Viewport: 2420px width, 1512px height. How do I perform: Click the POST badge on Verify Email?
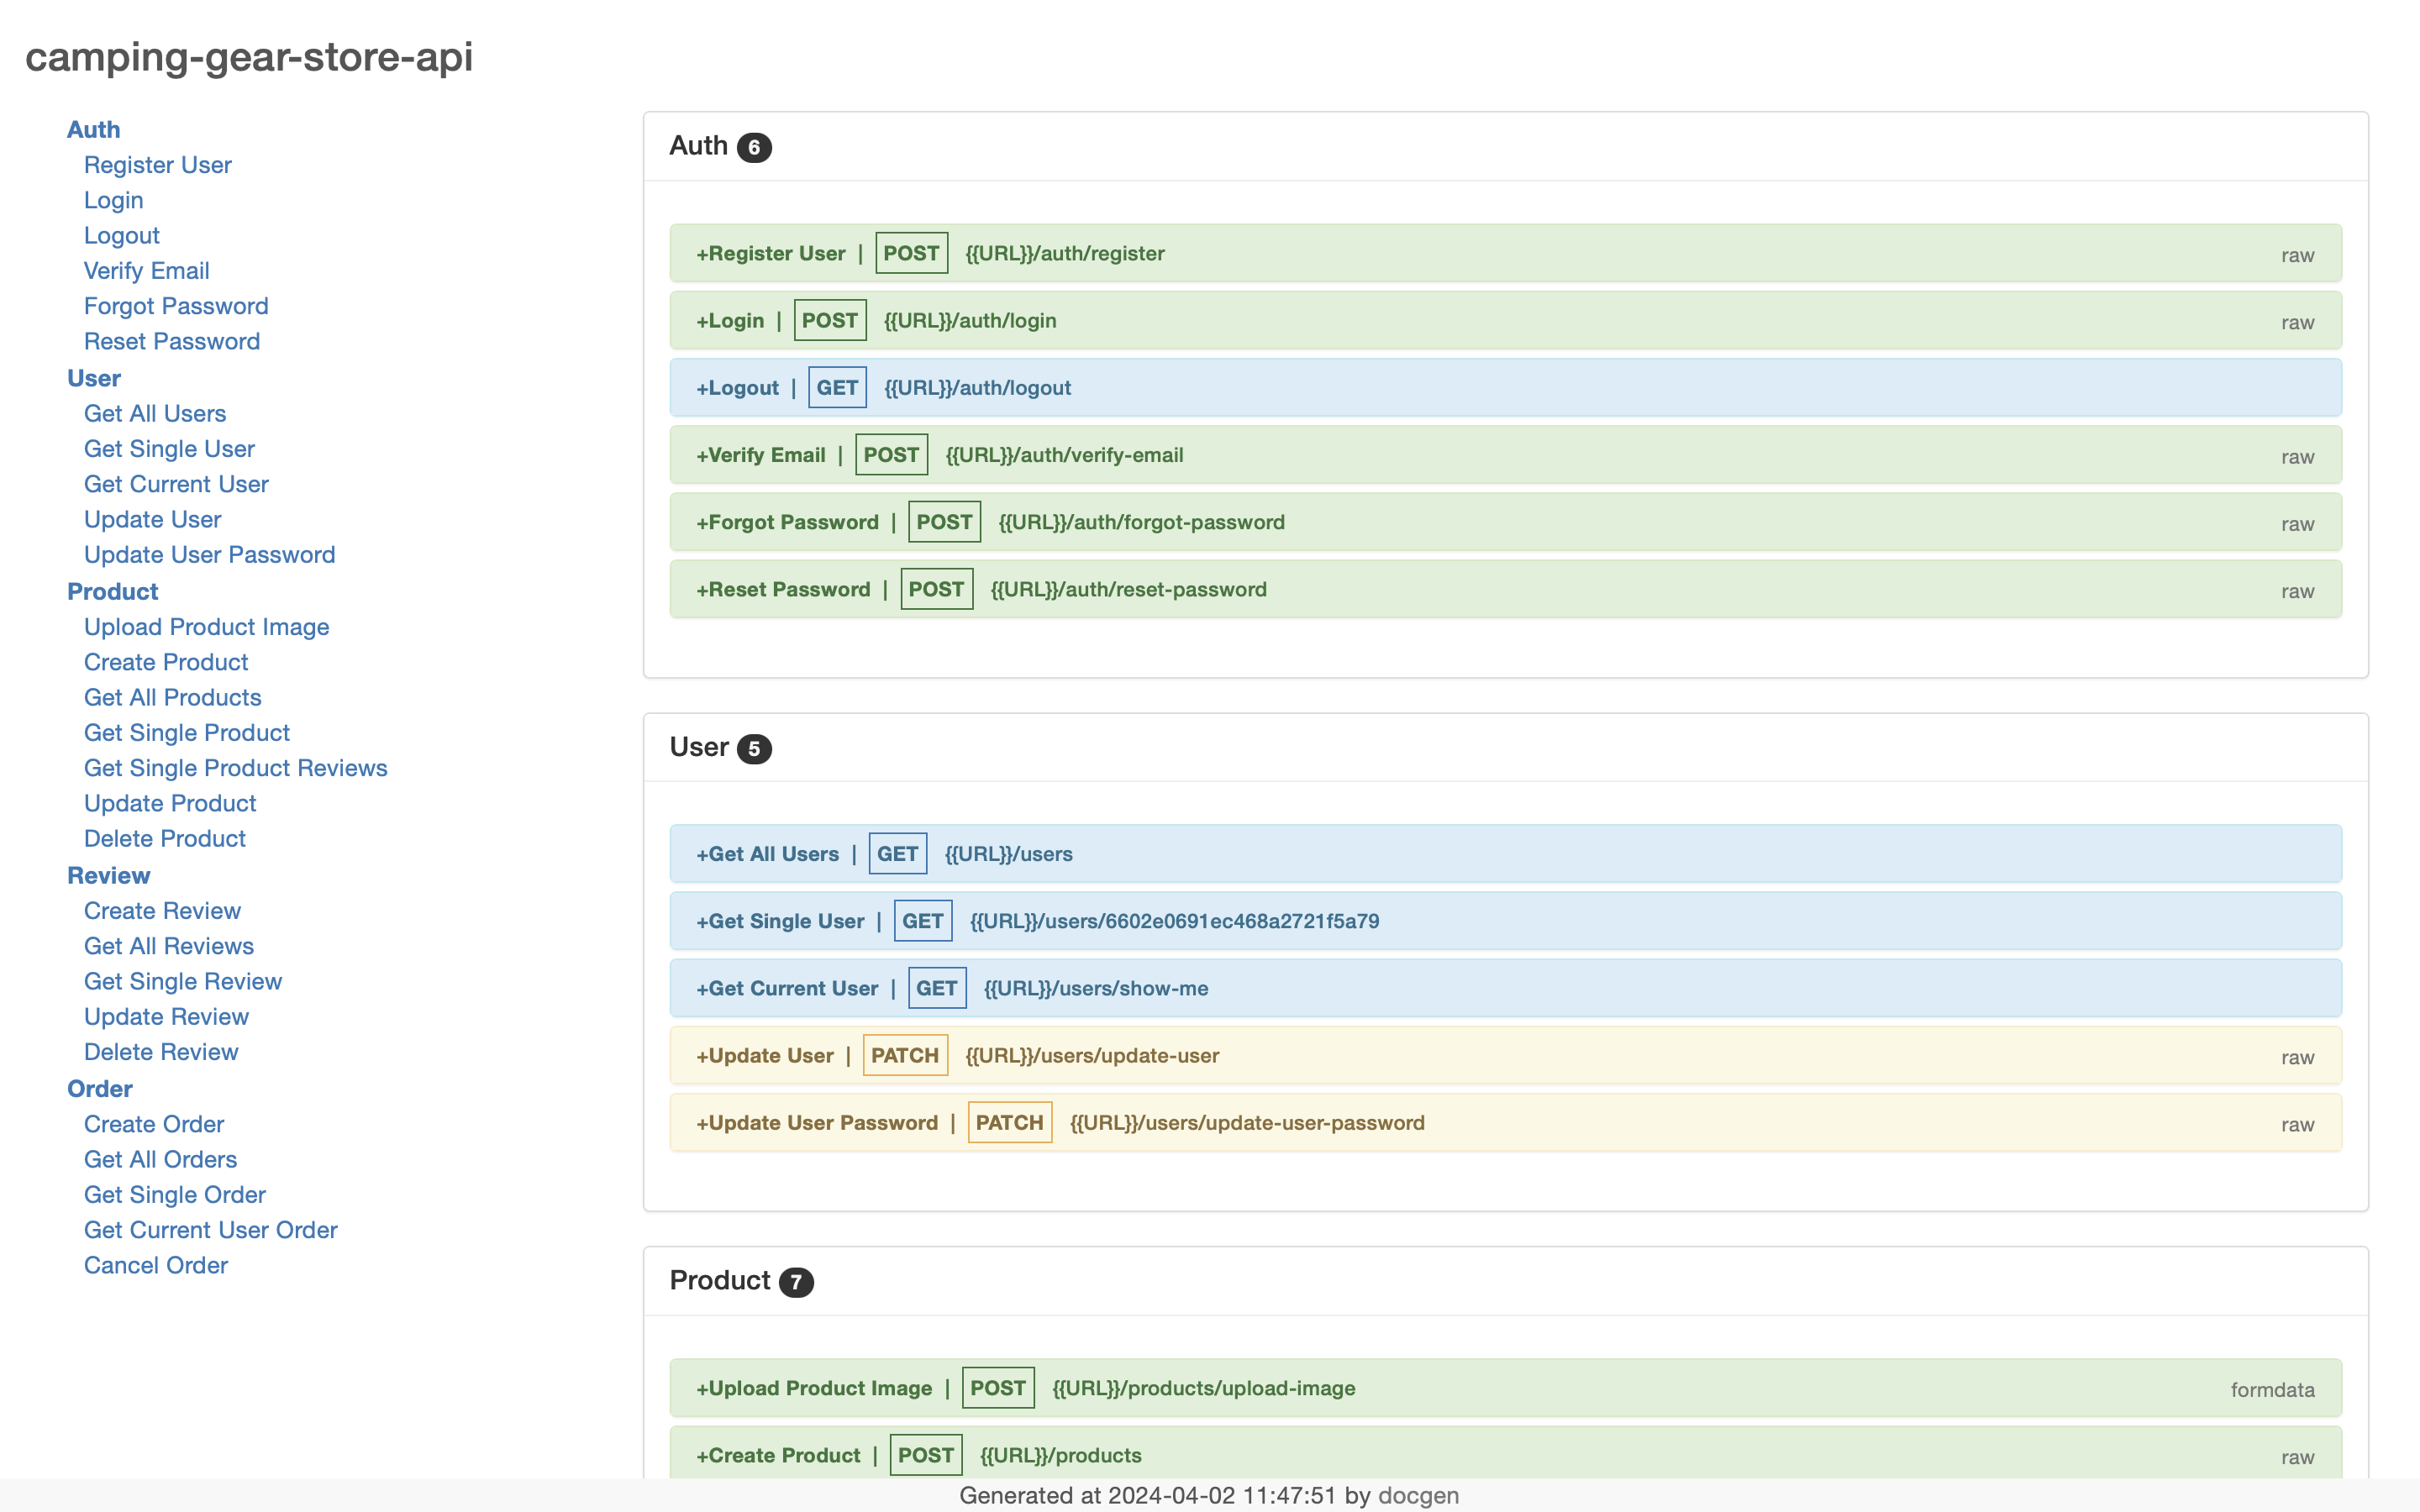(890, 455)
